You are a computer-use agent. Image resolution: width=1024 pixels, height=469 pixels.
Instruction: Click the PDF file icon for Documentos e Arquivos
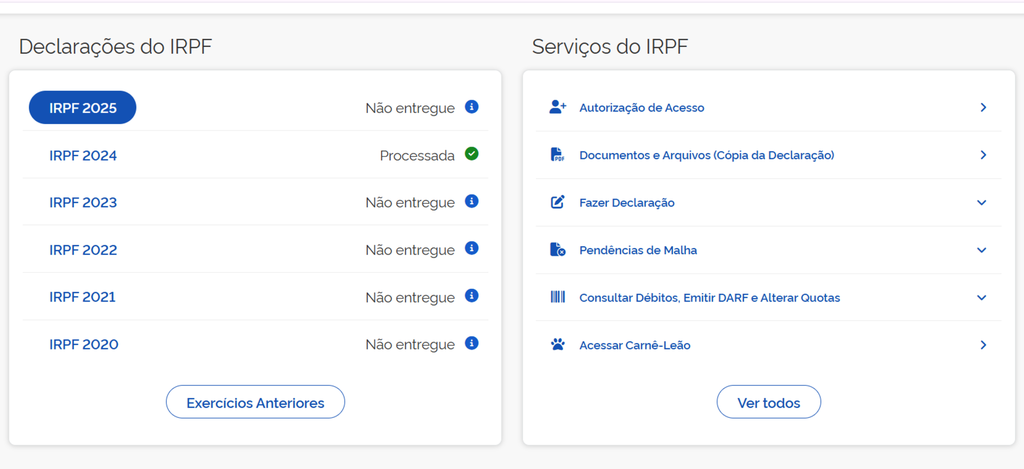pos(557,155)
